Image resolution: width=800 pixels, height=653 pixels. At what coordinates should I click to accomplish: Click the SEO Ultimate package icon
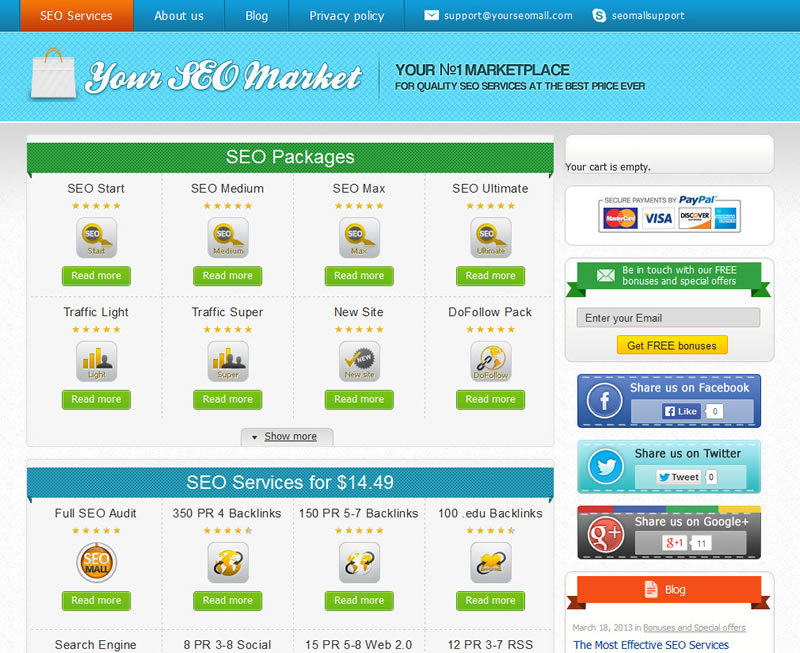(490, 238)
